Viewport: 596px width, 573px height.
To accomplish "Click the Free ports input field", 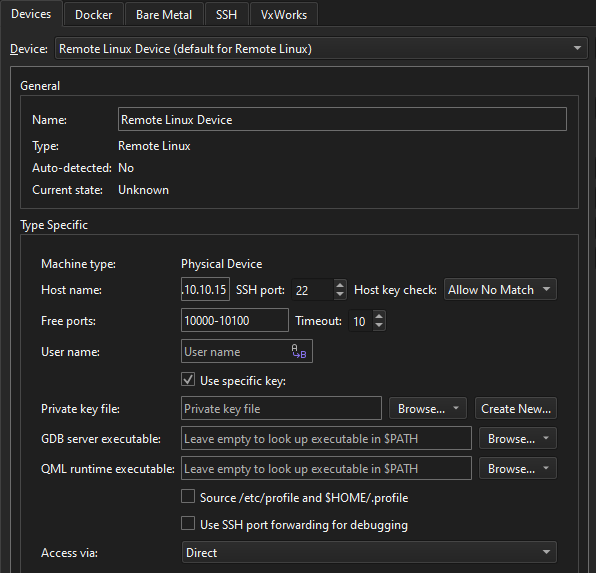I will [x=235, y=320].
